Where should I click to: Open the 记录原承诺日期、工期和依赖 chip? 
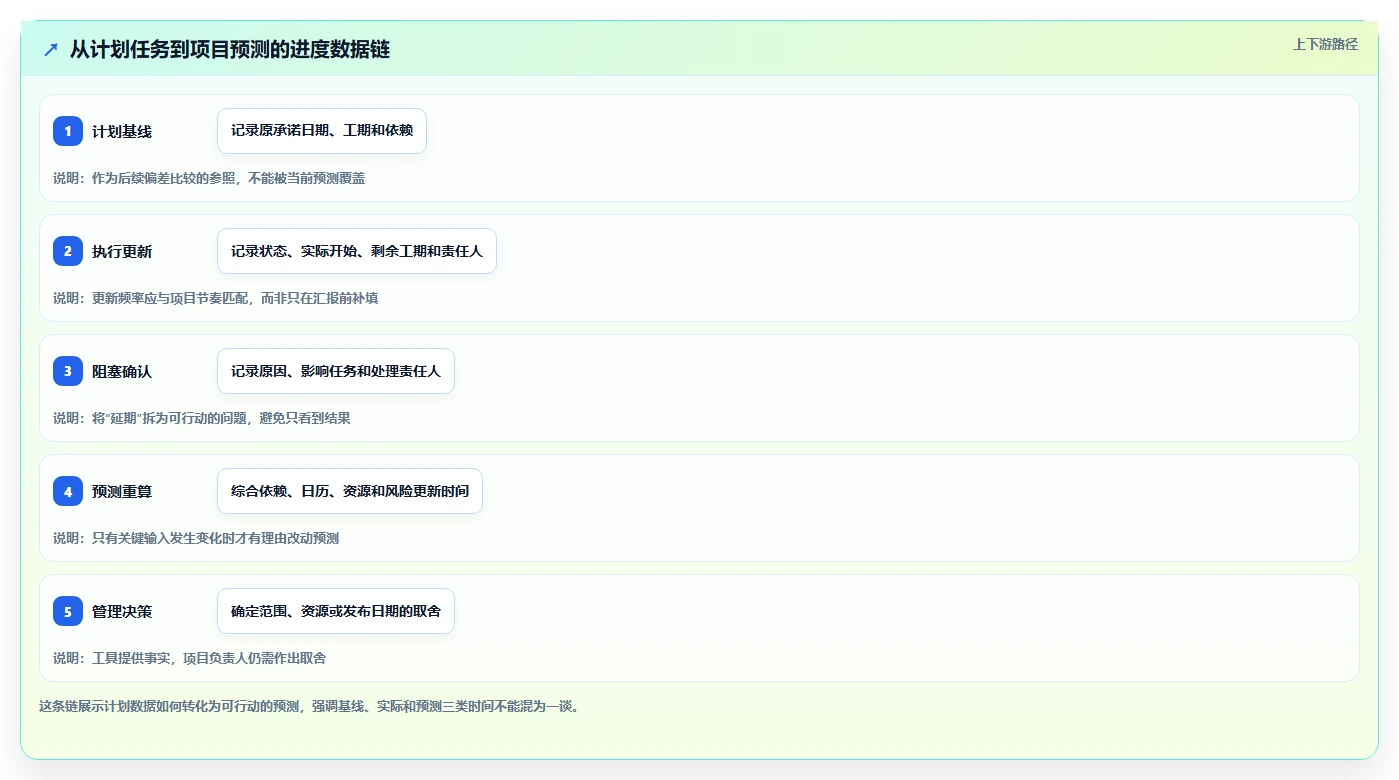click(322, 131)
